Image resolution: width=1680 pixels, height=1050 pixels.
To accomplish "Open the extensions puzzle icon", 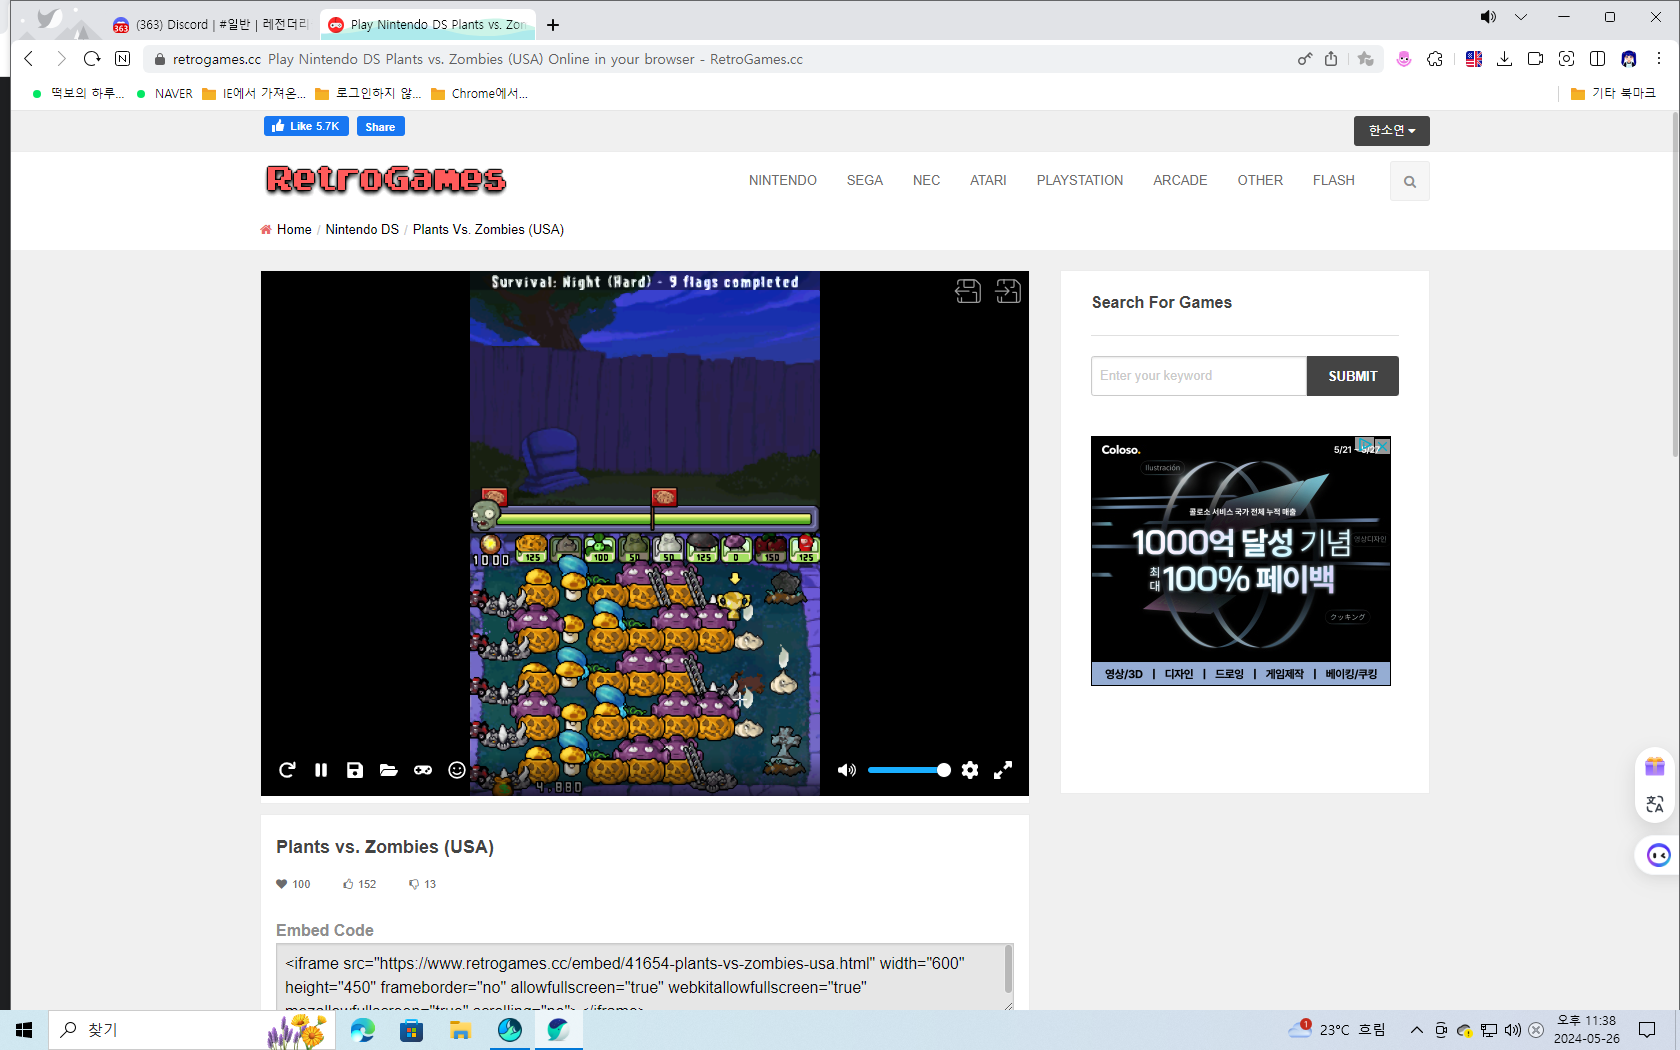I will [x=1435, y=59].
